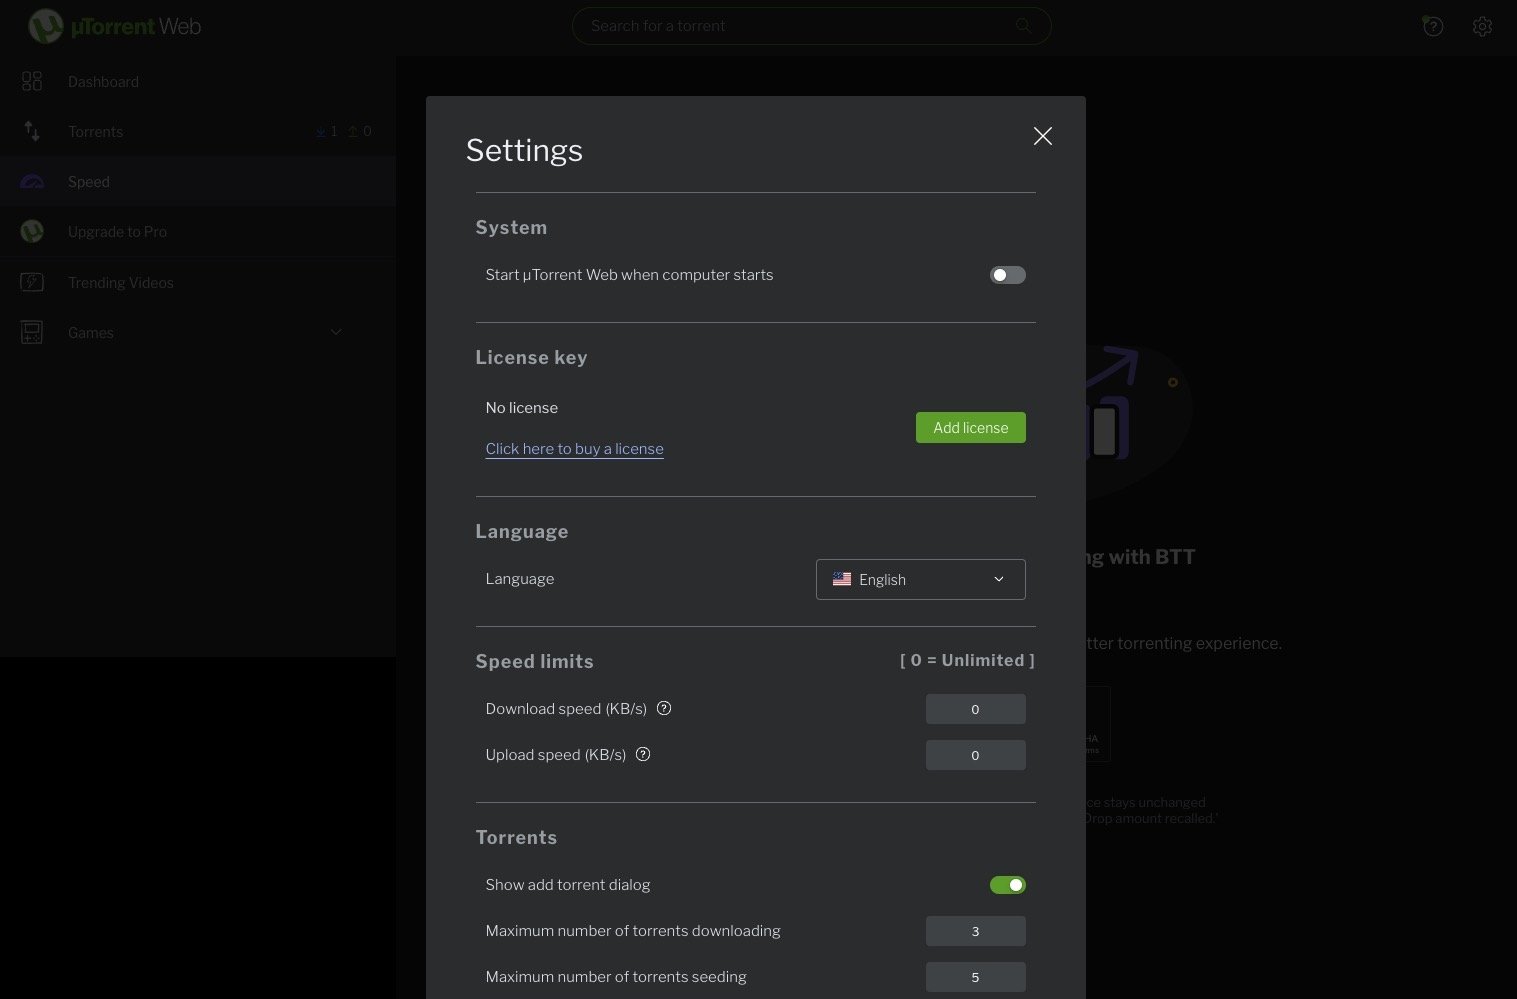
Task: Open the Click here to buy a license link
Action: [574, 449]
